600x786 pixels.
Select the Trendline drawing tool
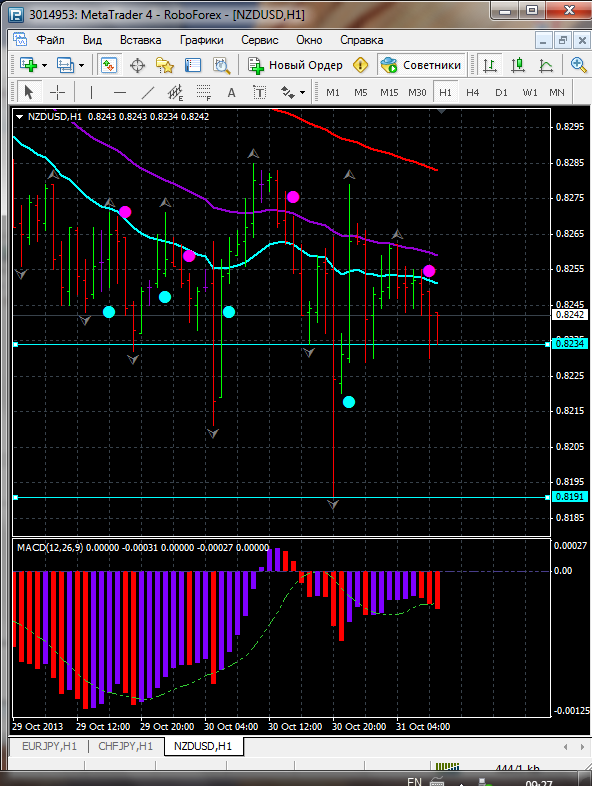point(148,92)
